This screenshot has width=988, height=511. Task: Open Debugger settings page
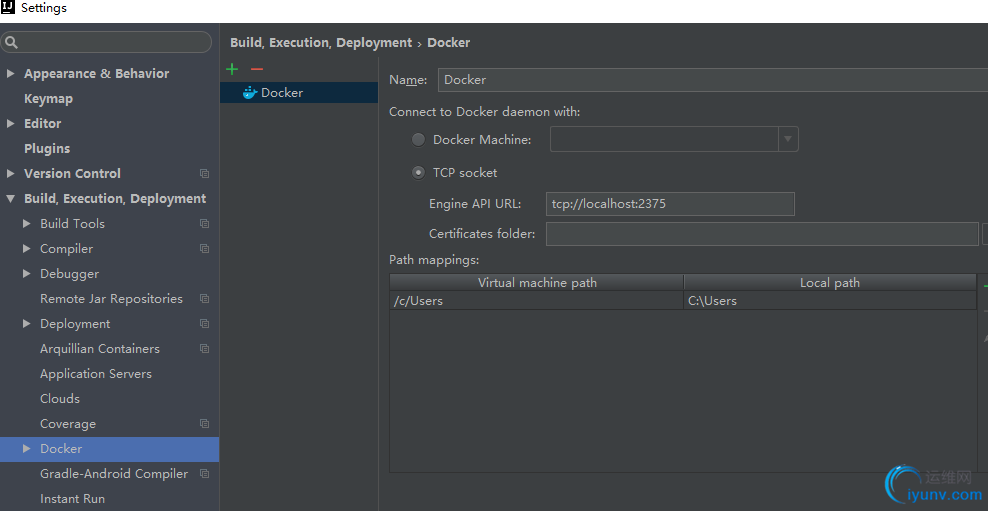click(x=69, y=274)
